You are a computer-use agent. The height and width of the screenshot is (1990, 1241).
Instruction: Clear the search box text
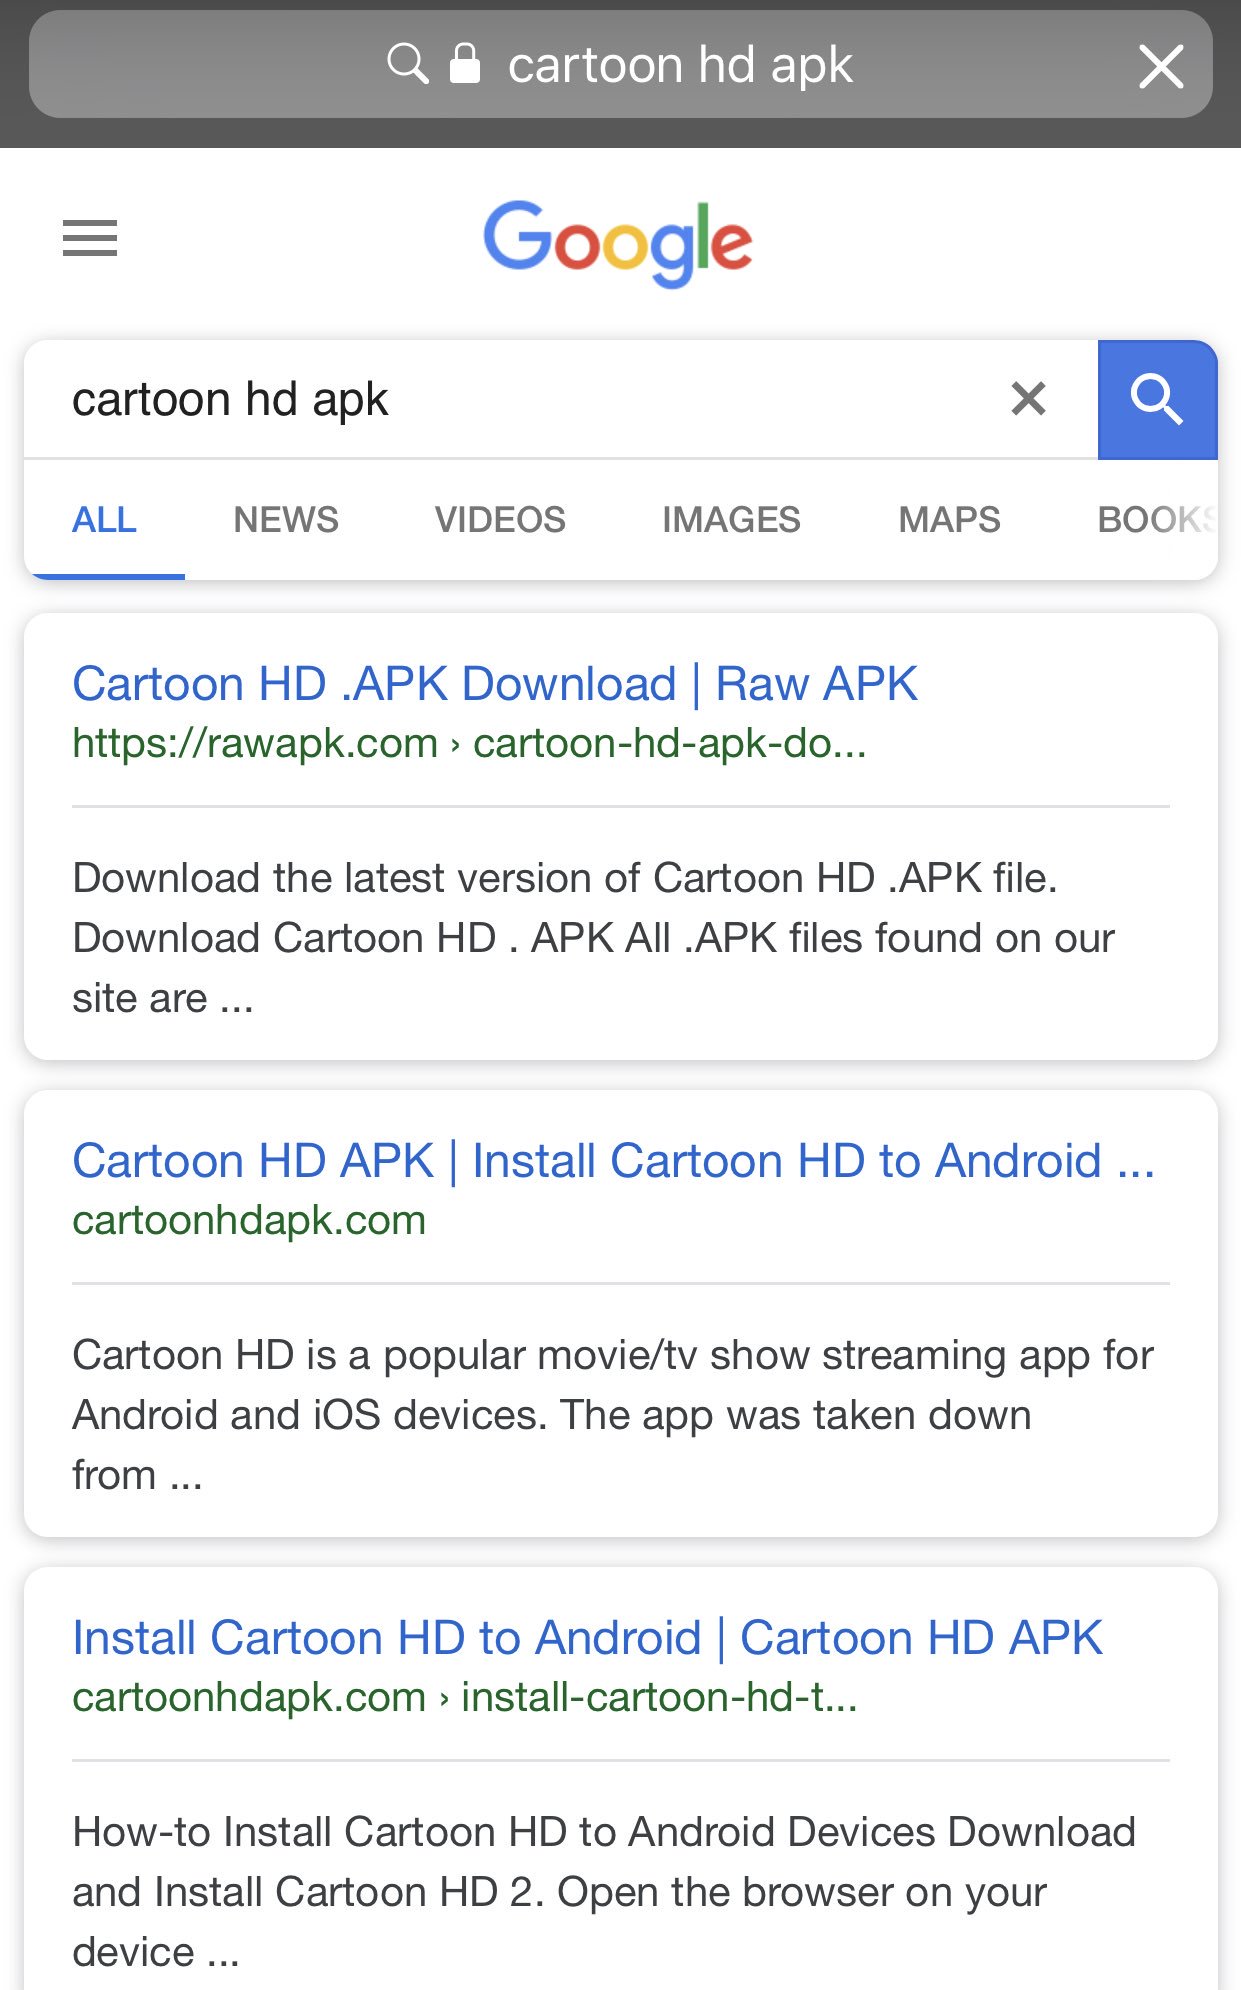(x=1028, y=399)
